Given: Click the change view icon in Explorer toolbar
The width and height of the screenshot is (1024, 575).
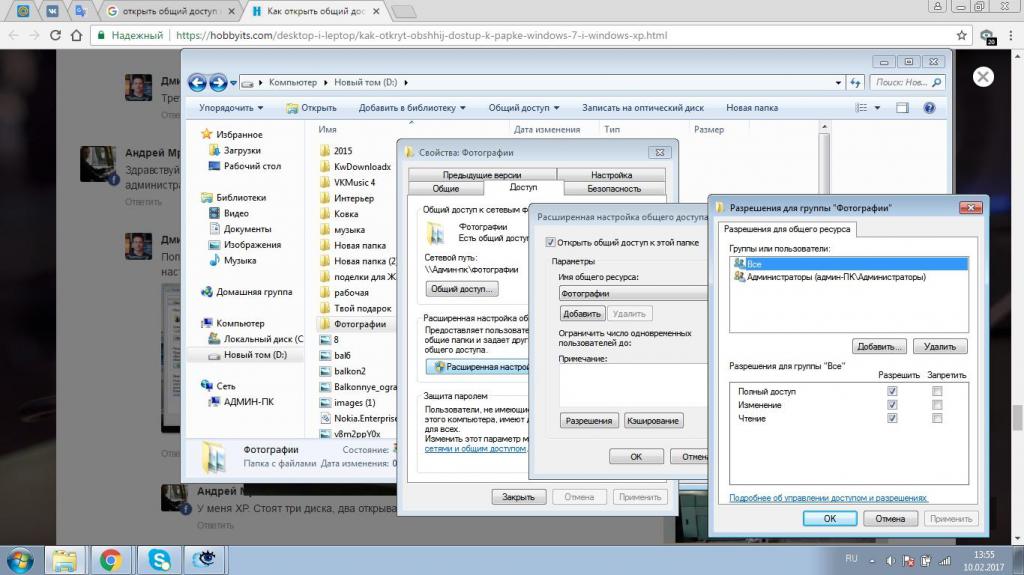Looking at the screenshot, I should pos(862,108).
